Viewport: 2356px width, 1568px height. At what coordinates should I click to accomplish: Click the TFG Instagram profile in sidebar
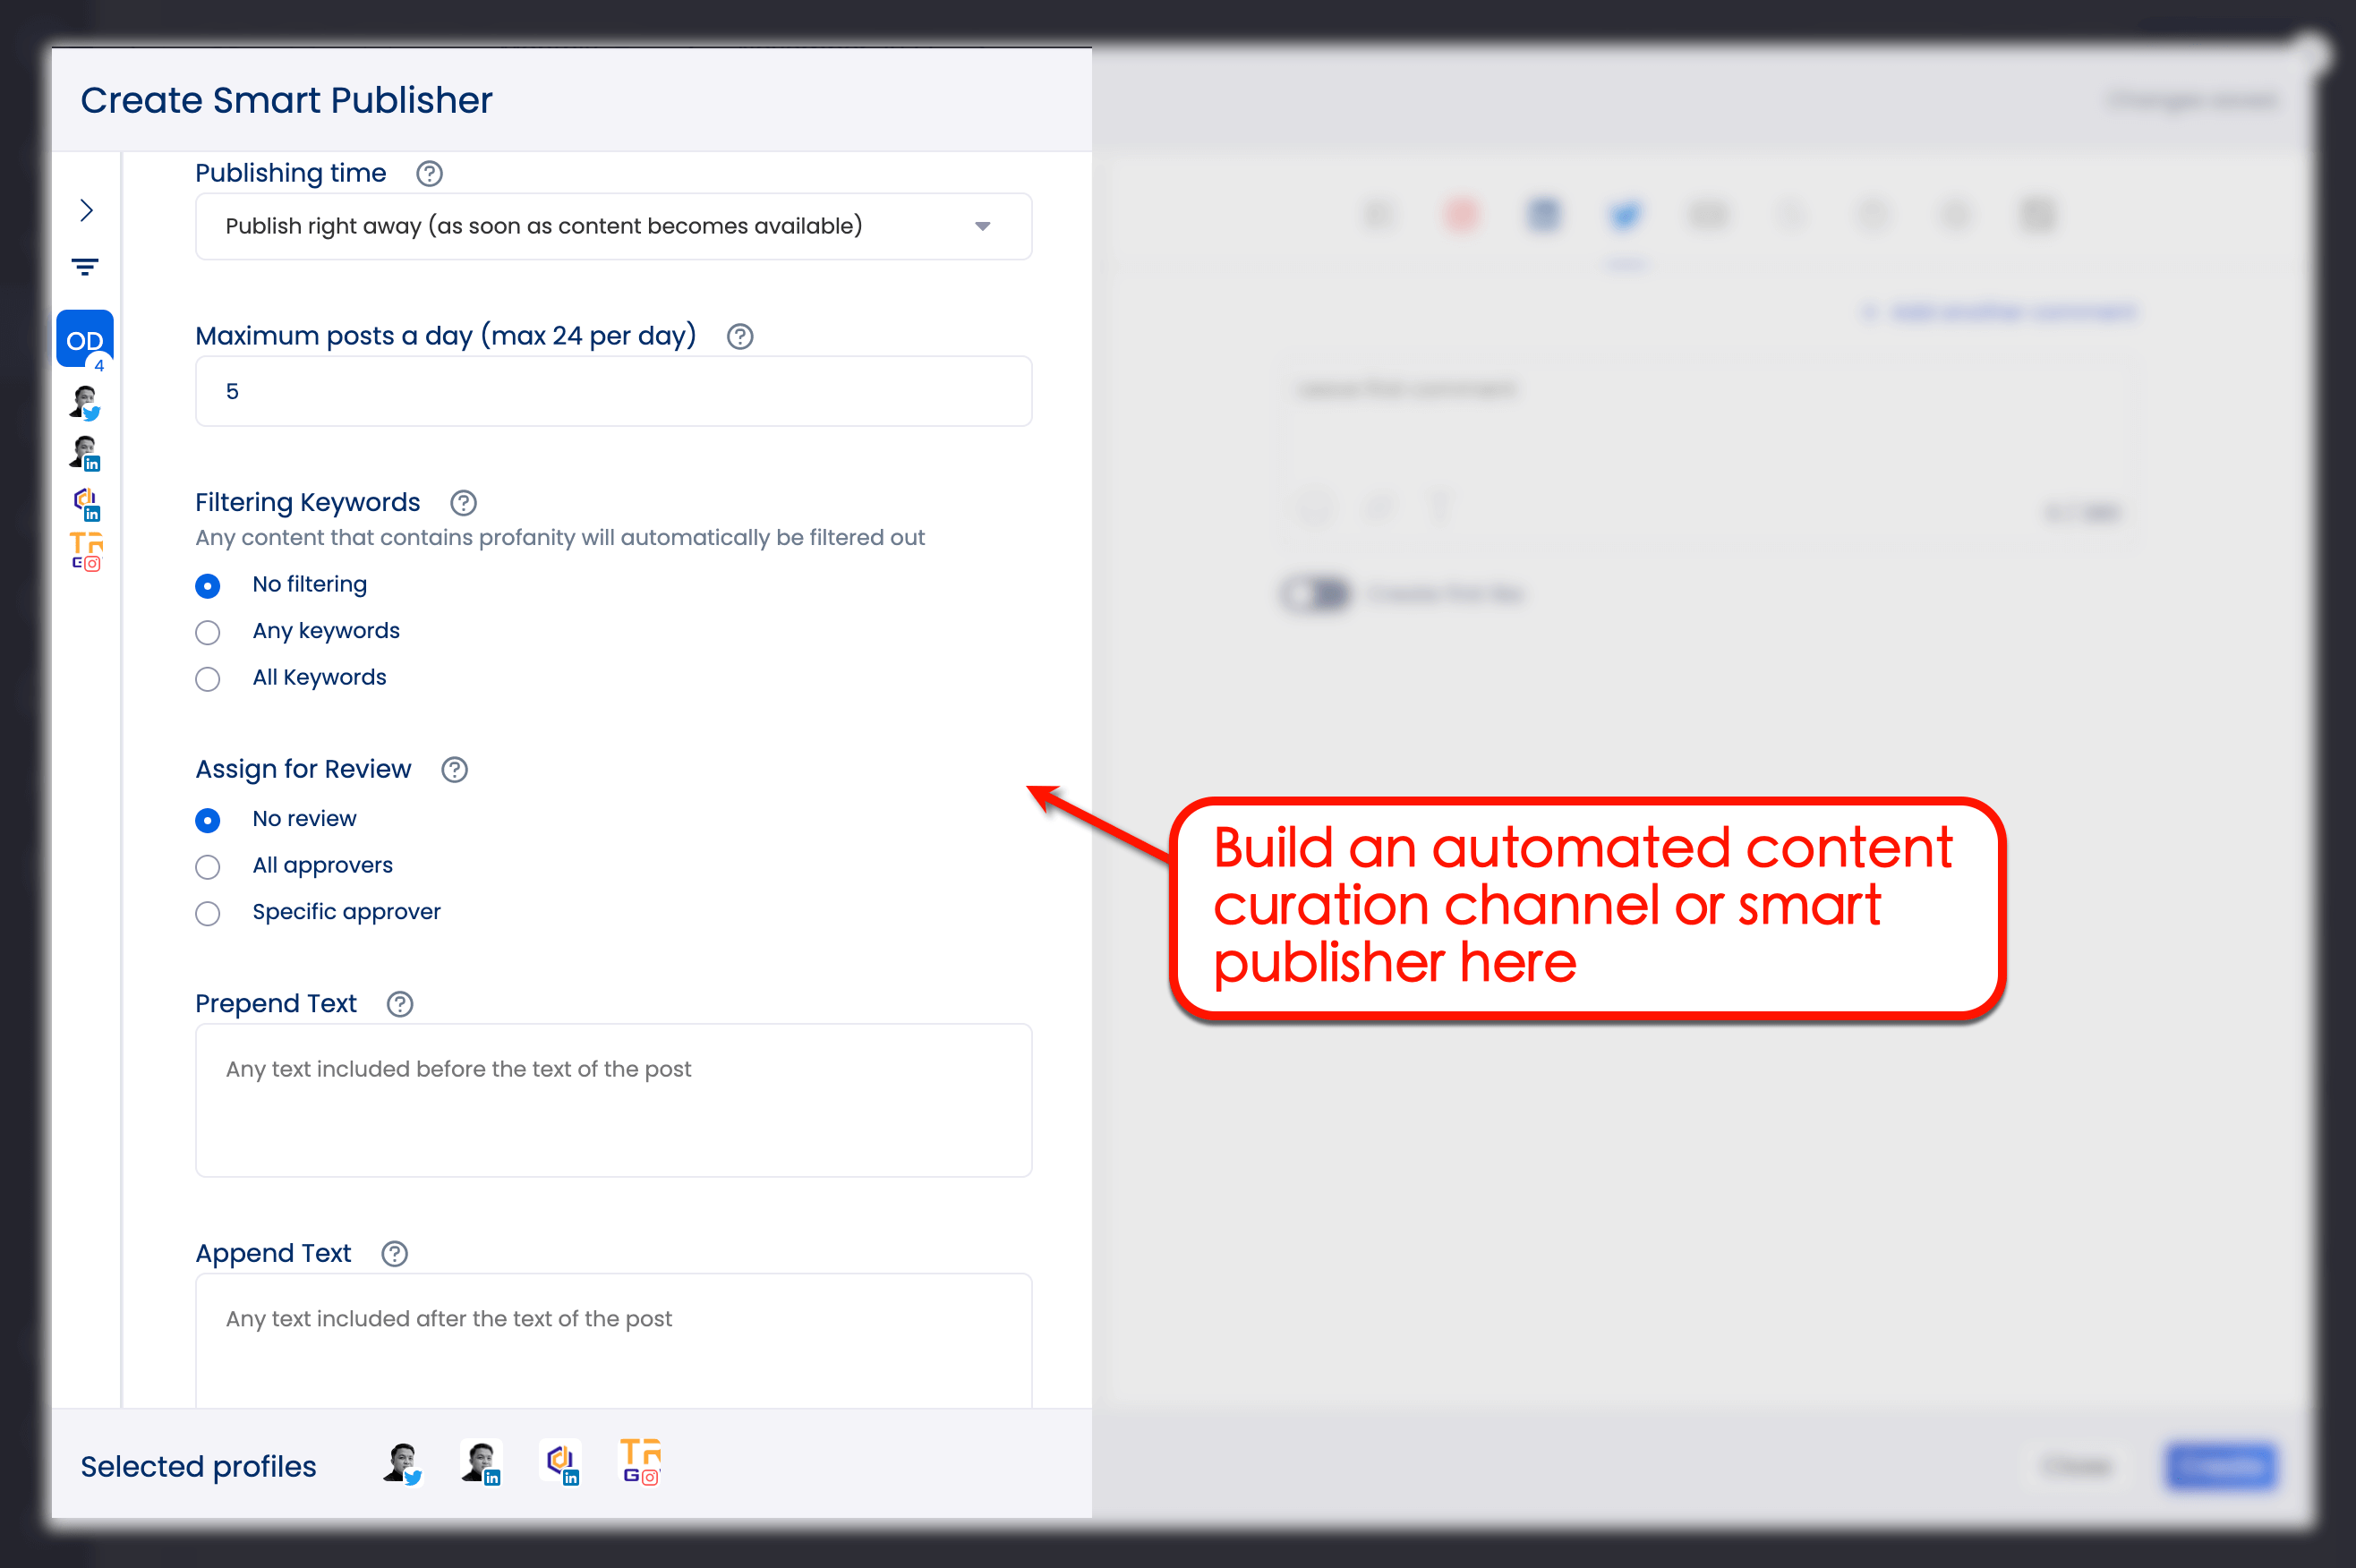86,551
